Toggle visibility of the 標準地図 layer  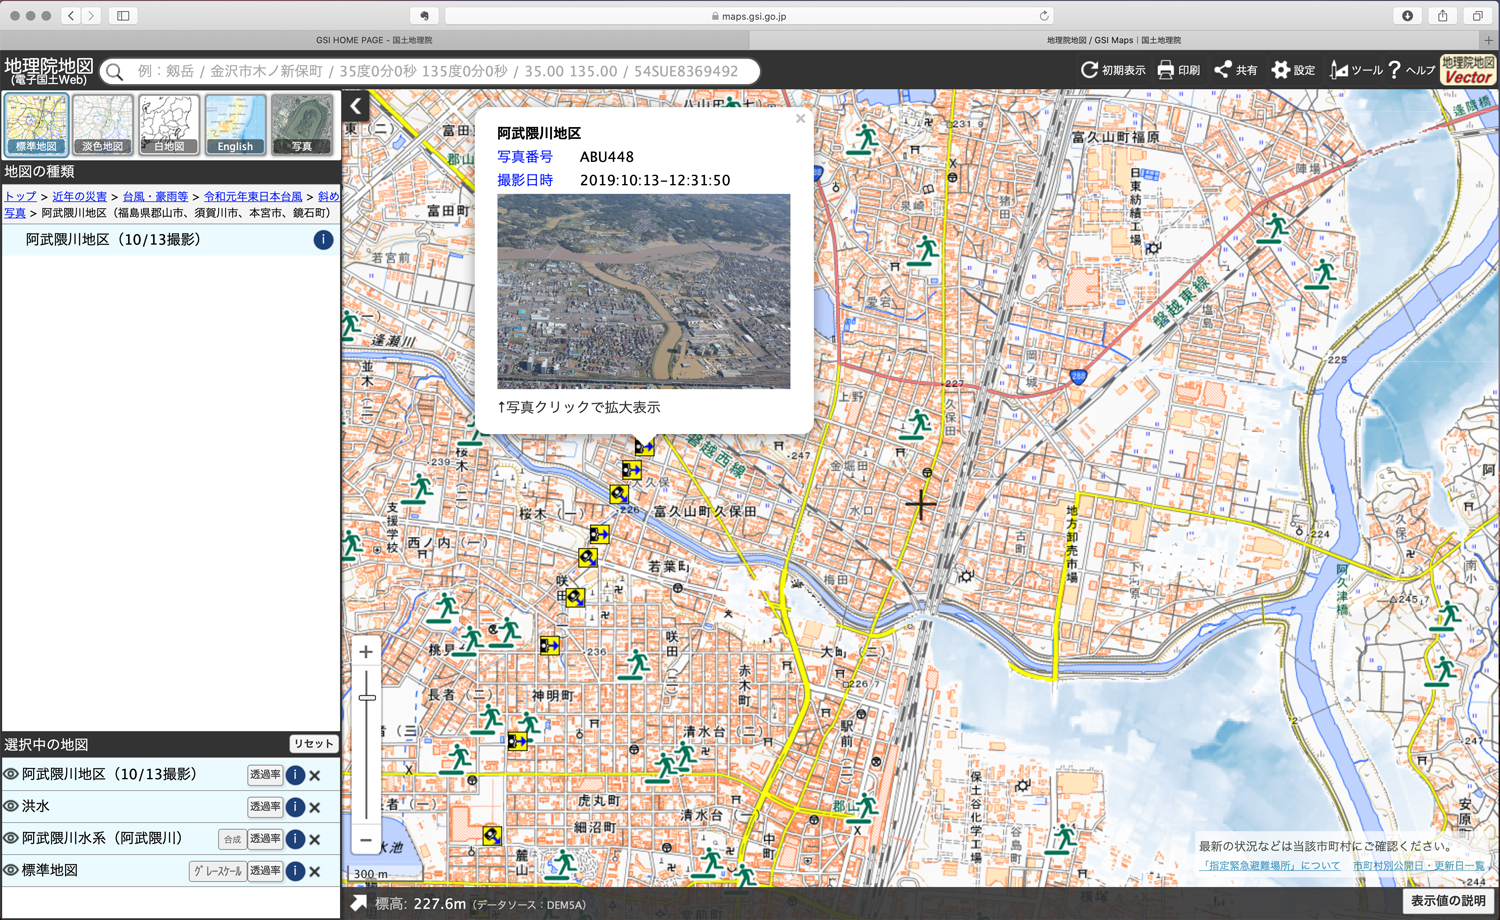[11, 870]
